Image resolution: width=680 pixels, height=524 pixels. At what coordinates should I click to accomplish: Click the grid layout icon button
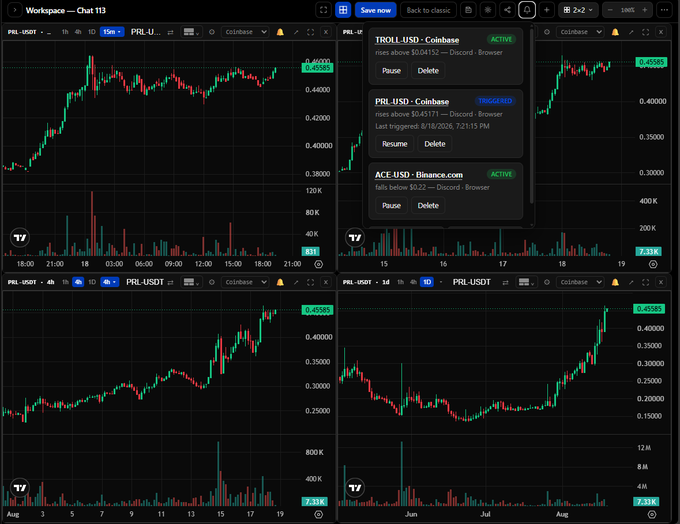point(343,10)
